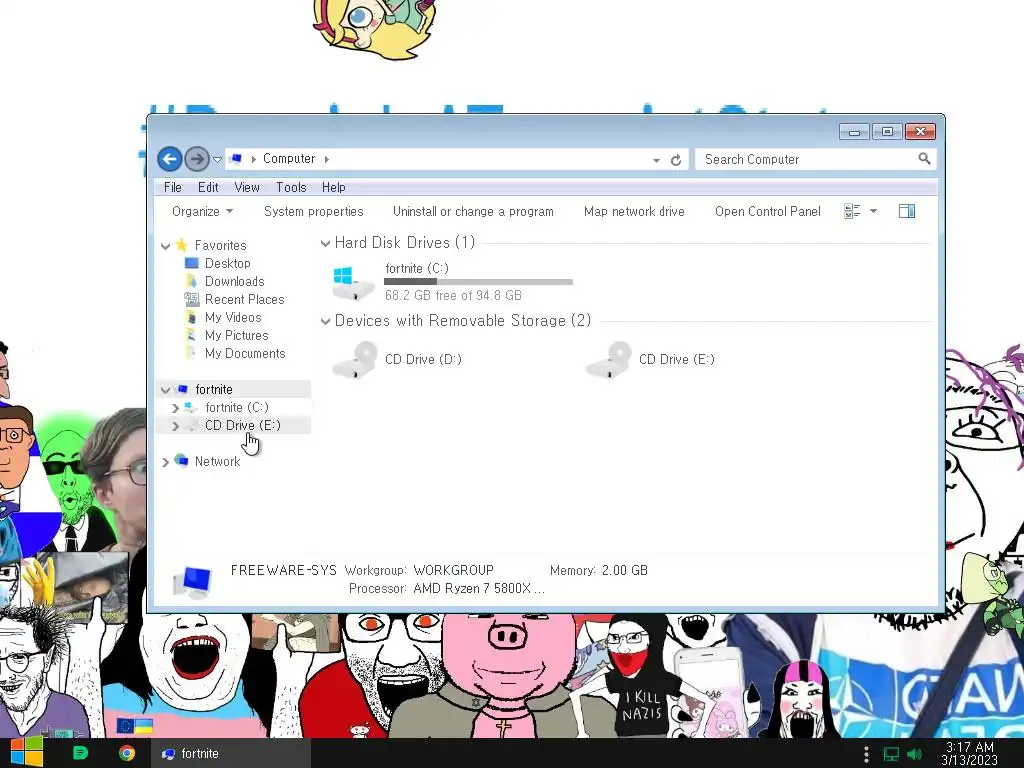Select Network in the navigation pane
This screenshot has width=1024, height=768.
point(217,461)
